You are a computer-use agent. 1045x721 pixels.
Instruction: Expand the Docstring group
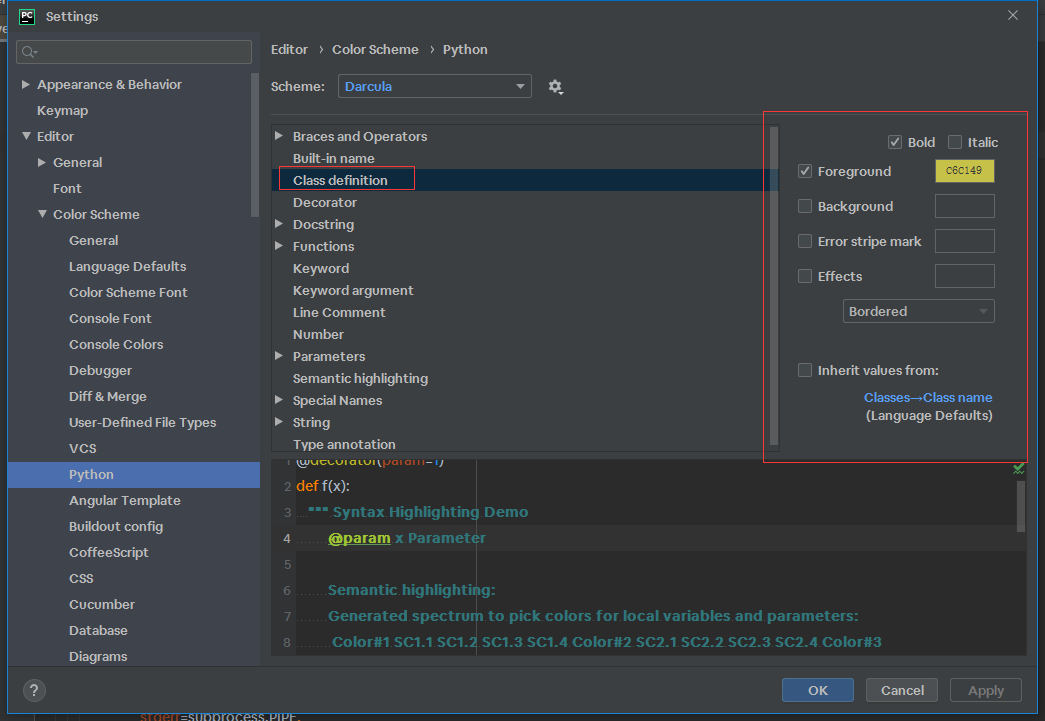point(279,224)
